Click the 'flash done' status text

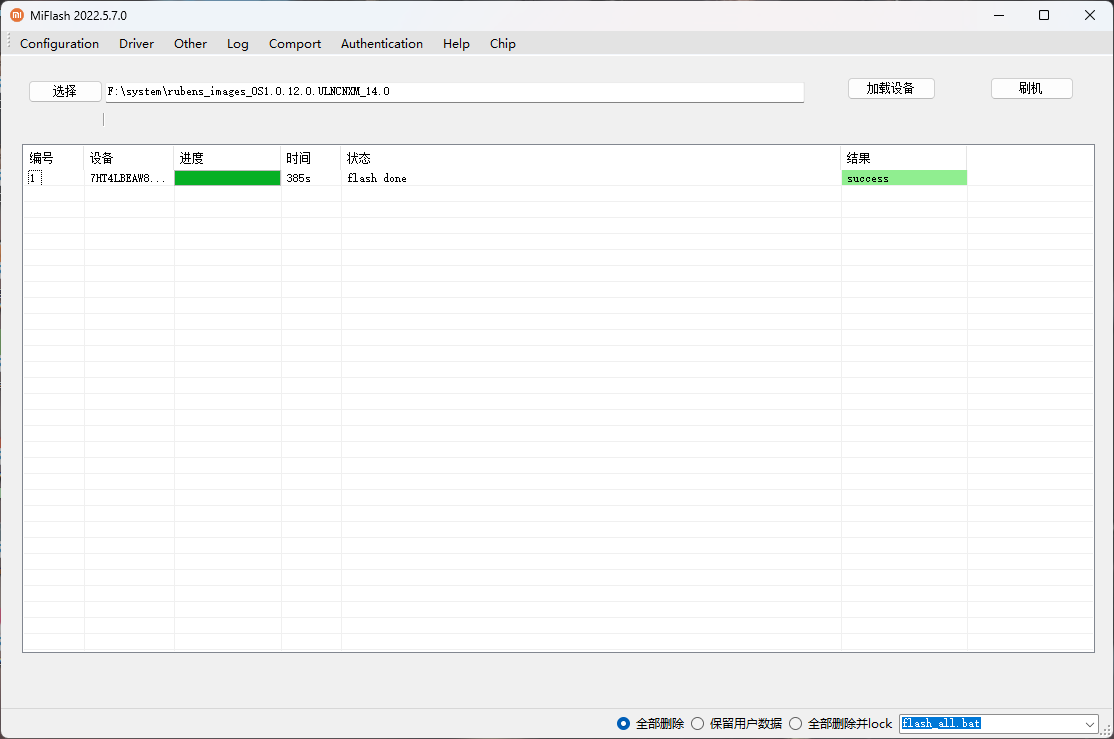(x=377, y=178)
